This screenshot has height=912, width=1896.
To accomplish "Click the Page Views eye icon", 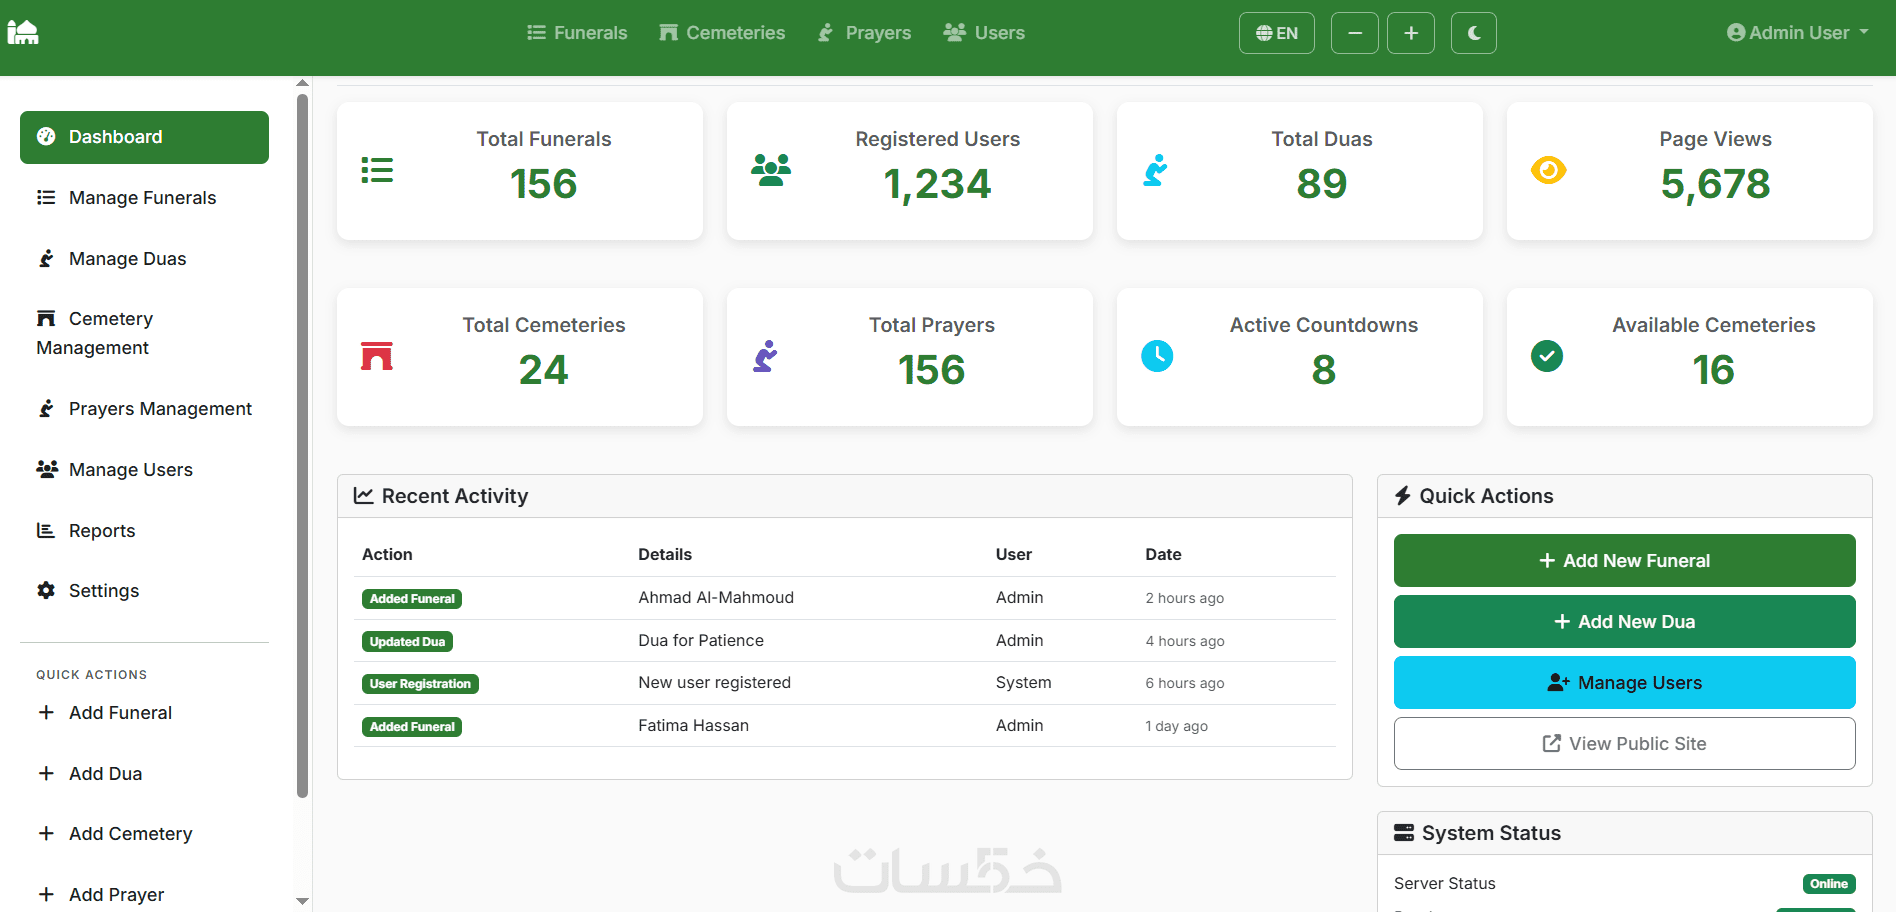I will 1548,170.
